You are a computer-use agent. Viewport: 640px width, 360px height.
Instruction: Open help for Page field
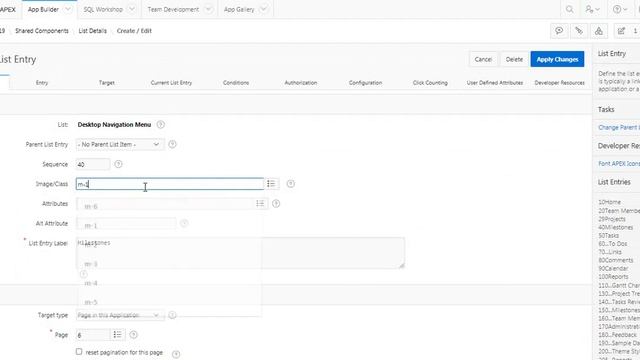133,335
